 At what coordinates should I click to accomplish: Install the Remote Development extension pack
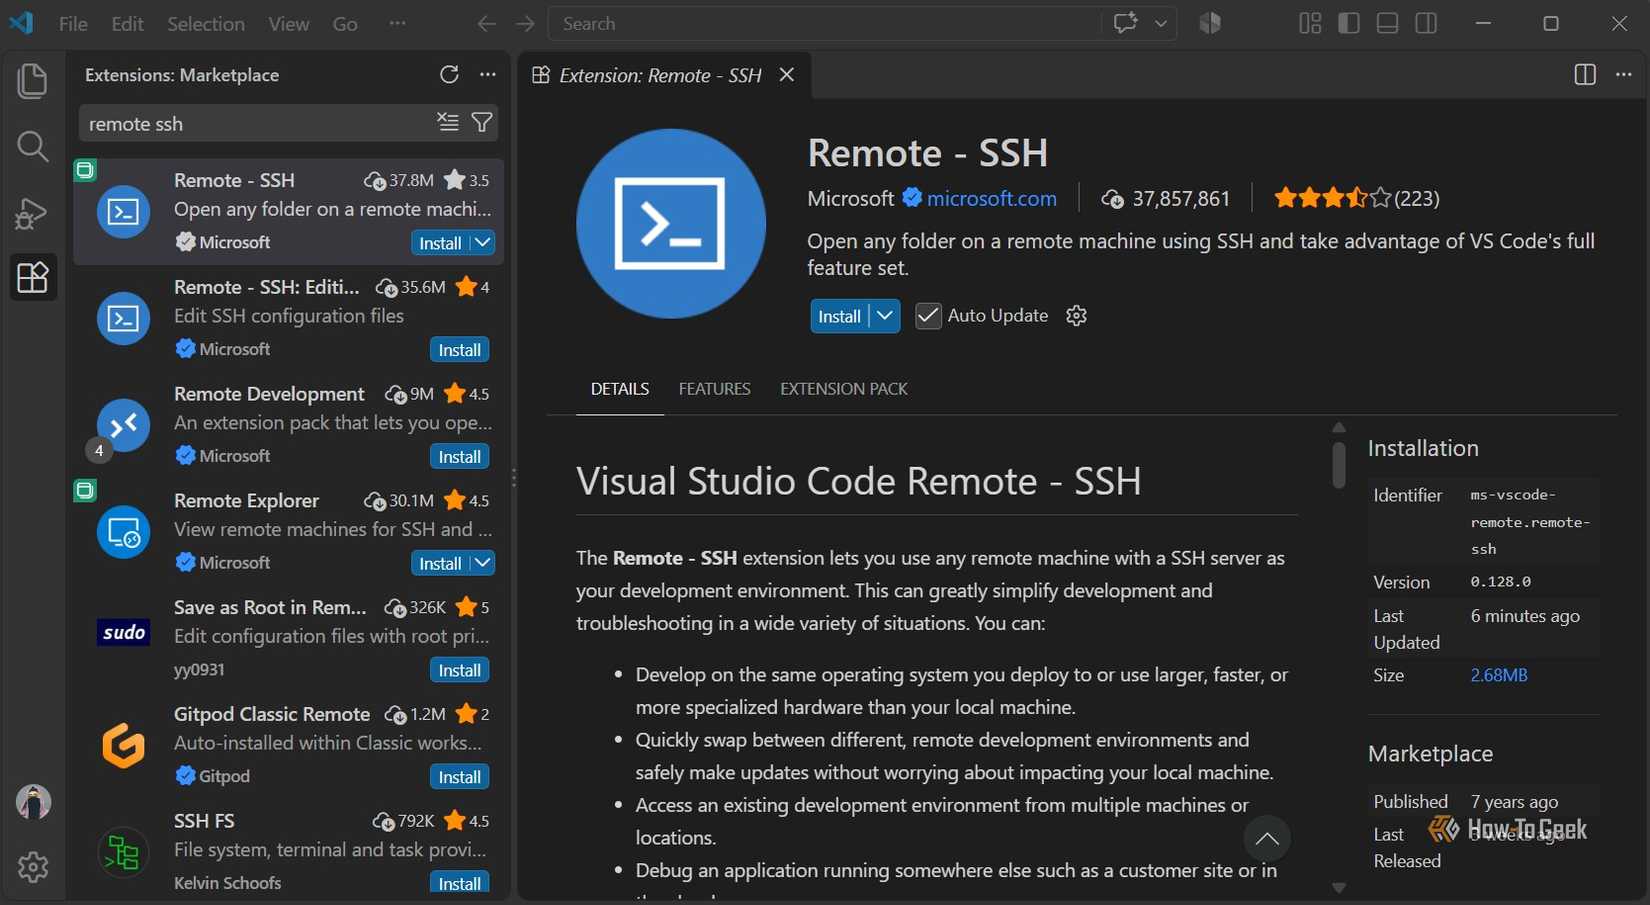(x=460, y=457)
